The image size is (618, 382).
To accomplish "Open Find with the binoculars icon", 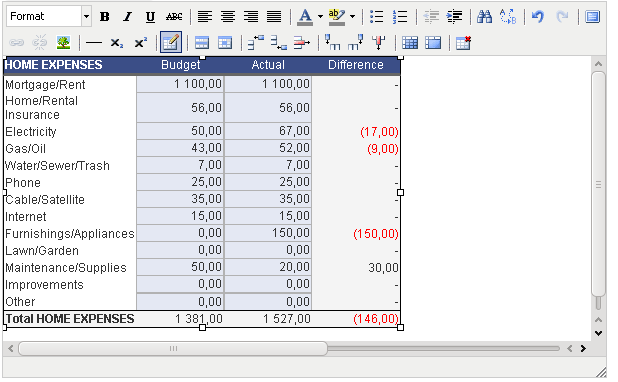I will pos(484,17).
